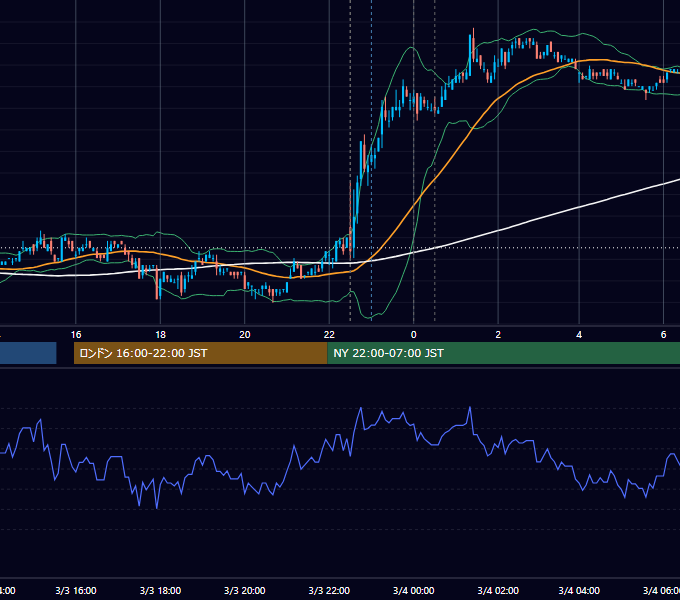
Task: Click the '22' hour label on price chart axis
Action: click(329, 335)
